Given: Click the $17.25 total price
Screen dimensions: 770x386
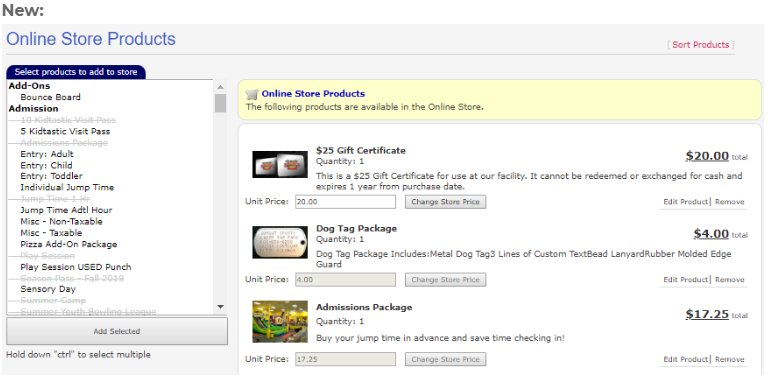Looking at the screenshot, I should [x=707, y=314].
